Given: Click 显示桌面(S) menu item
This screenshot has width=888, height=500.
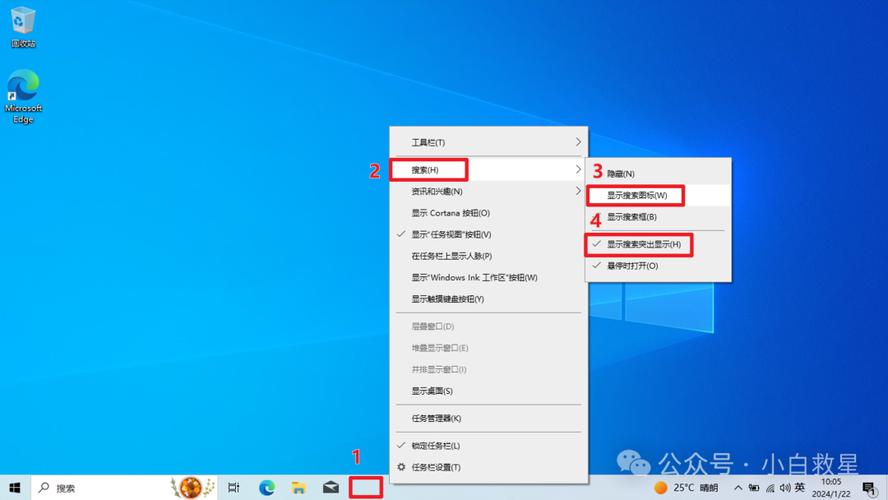Looking at the screenshot, I should click(x=489, y=391).
